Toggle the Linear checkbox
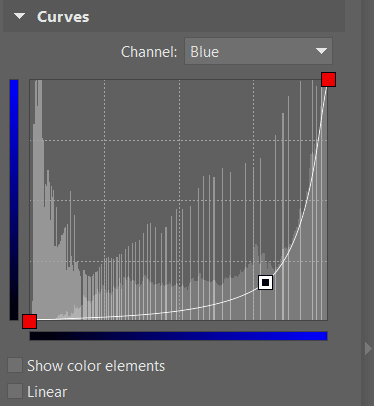374x406 pixels. tap(15, 391)
